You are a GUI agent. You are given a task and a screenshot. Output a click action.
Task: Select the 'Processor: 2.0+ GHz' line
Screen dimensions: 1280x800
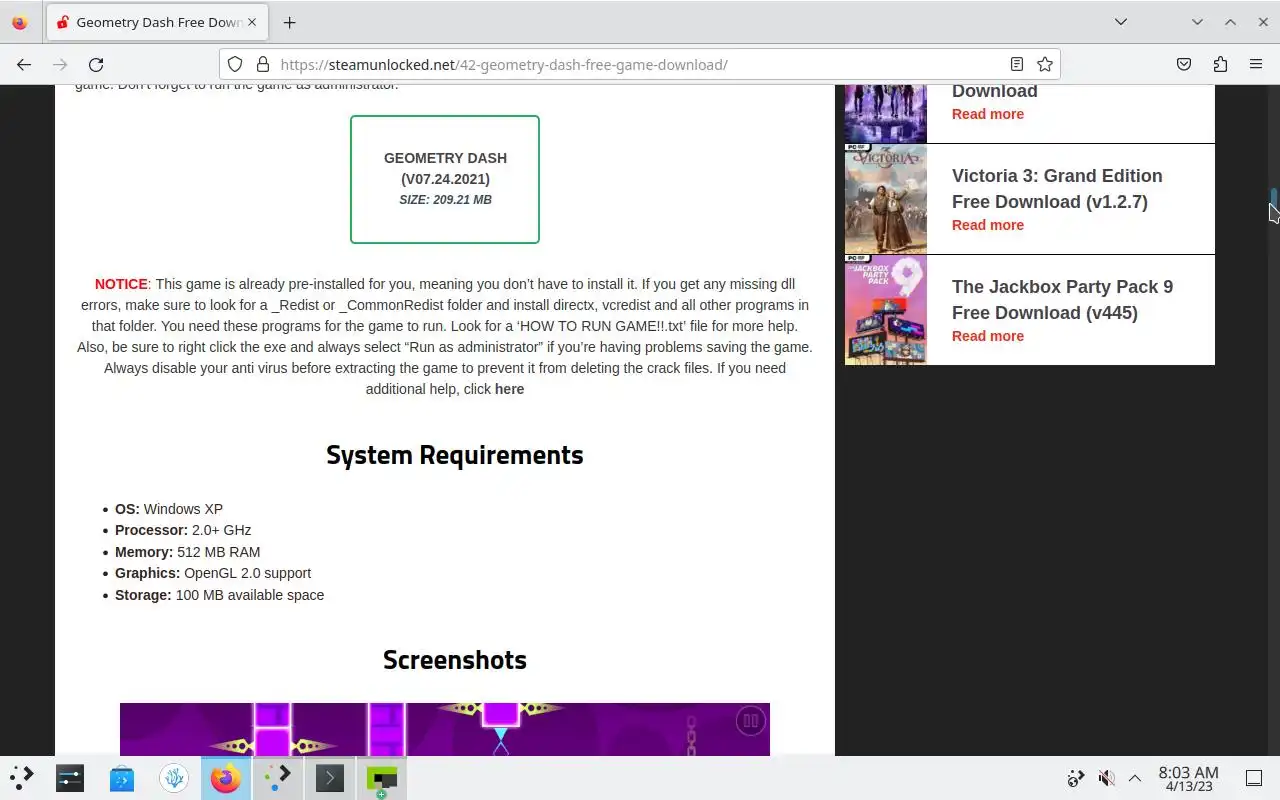click(x=183, y=530)
